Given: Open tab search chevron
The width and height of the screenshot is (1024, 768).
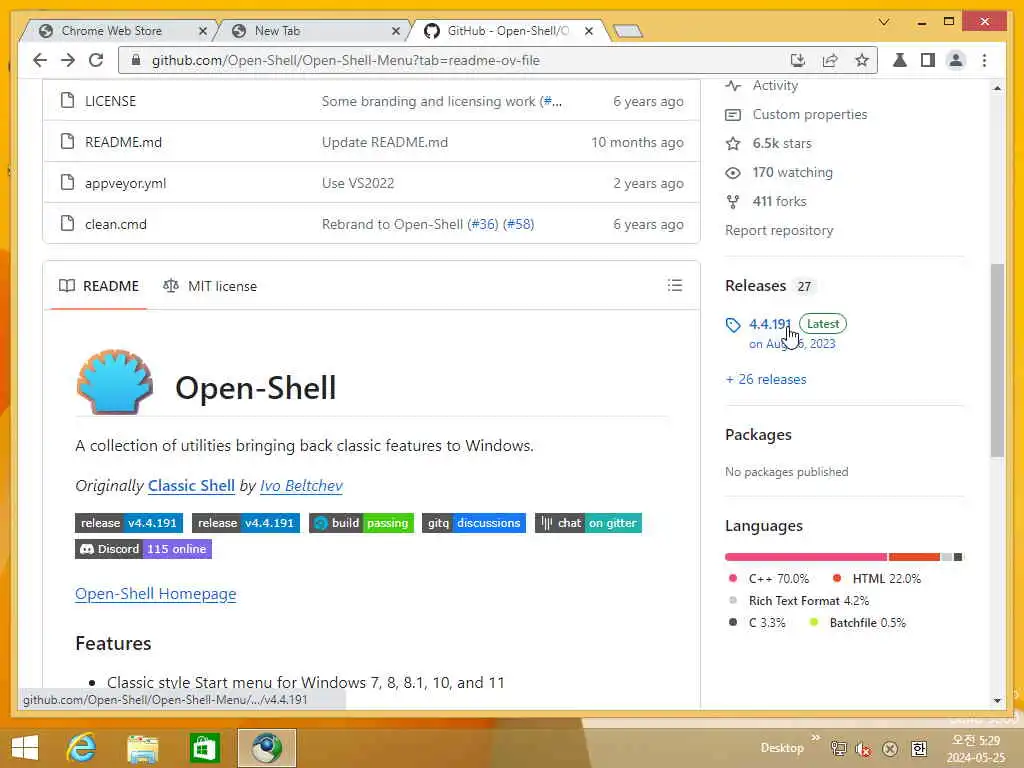Looking at the screenshot, I should coord(884,22).
